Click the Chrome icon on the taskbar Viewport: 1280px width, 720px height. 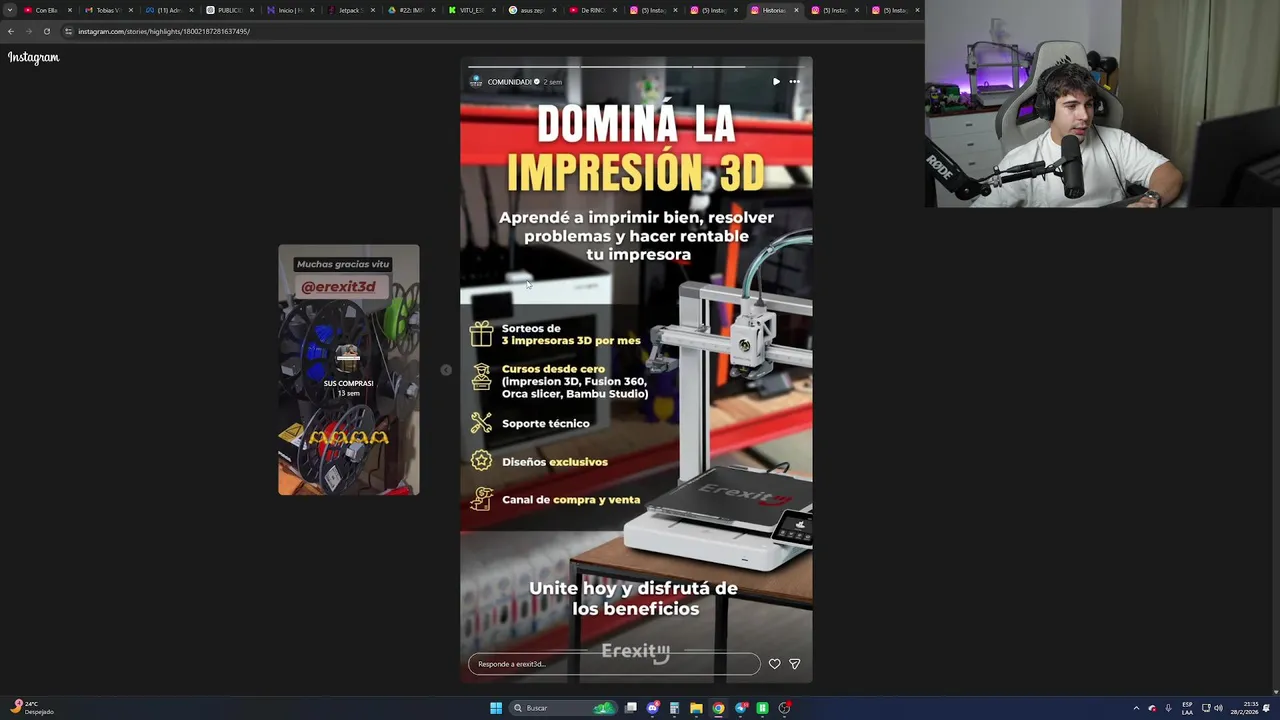(718, 708)
